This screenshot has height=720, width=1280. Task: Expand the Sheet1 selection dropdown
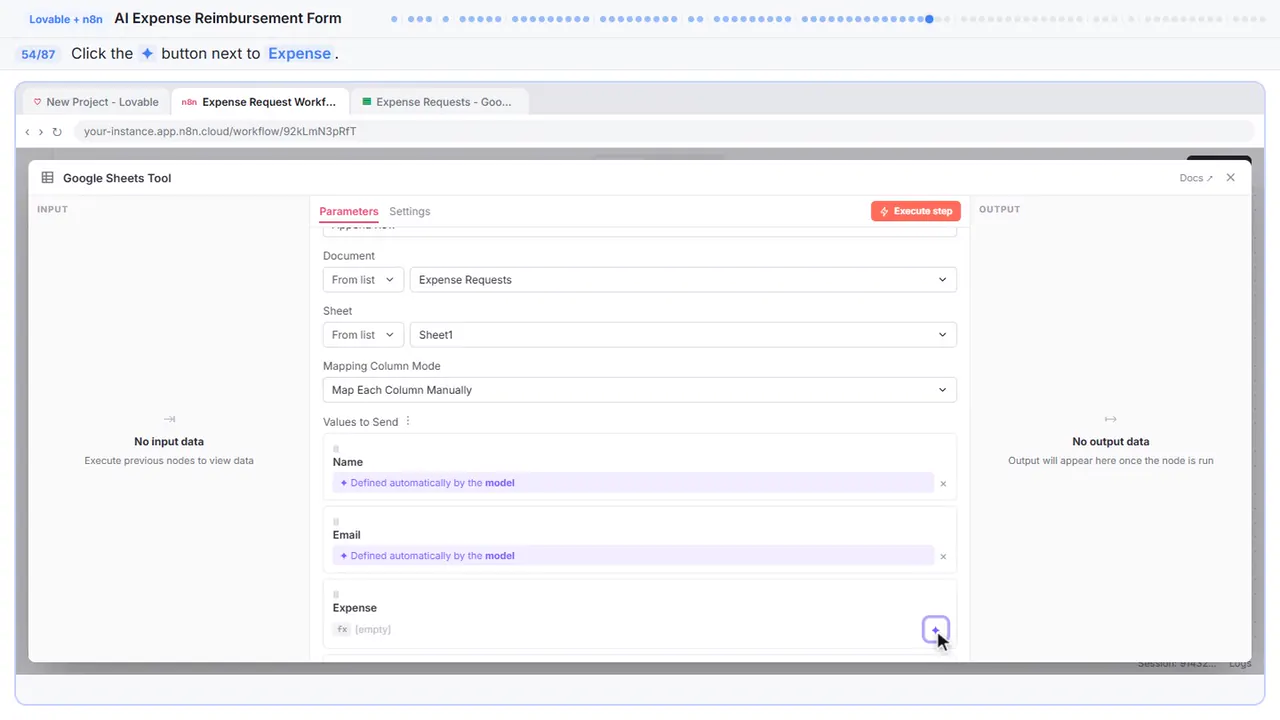(x=683, y=335)
